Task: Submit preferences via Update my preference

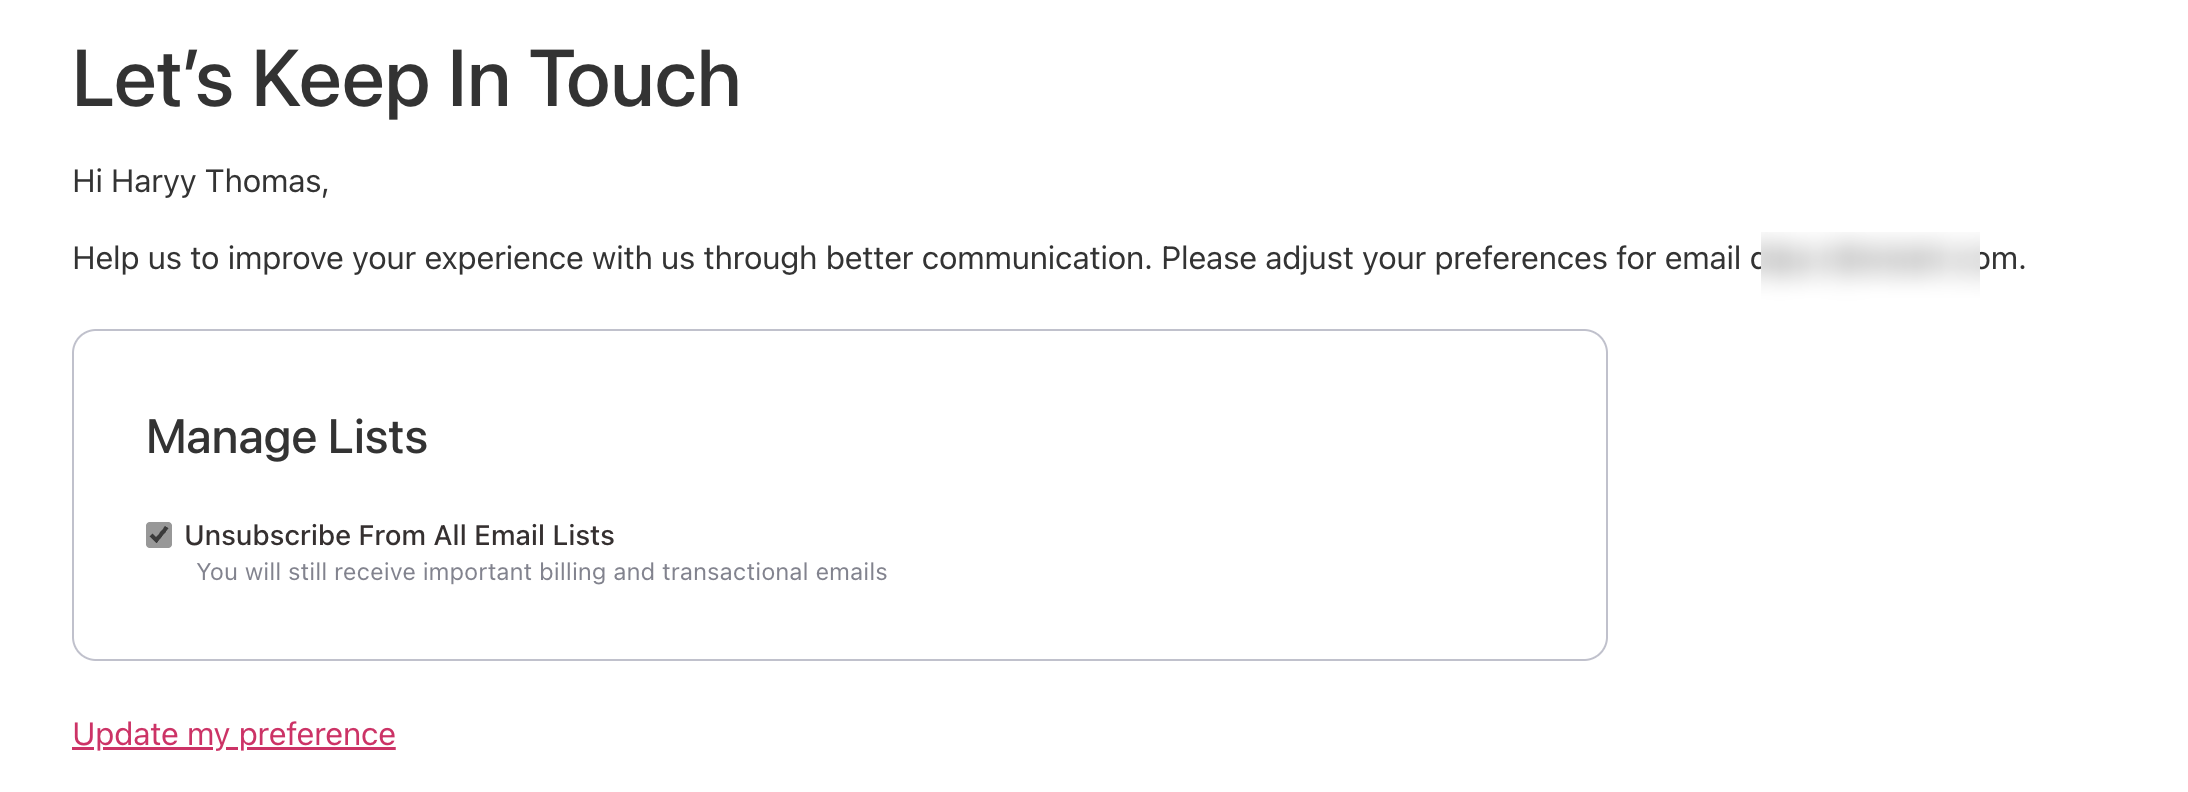Action: point(233,733)
